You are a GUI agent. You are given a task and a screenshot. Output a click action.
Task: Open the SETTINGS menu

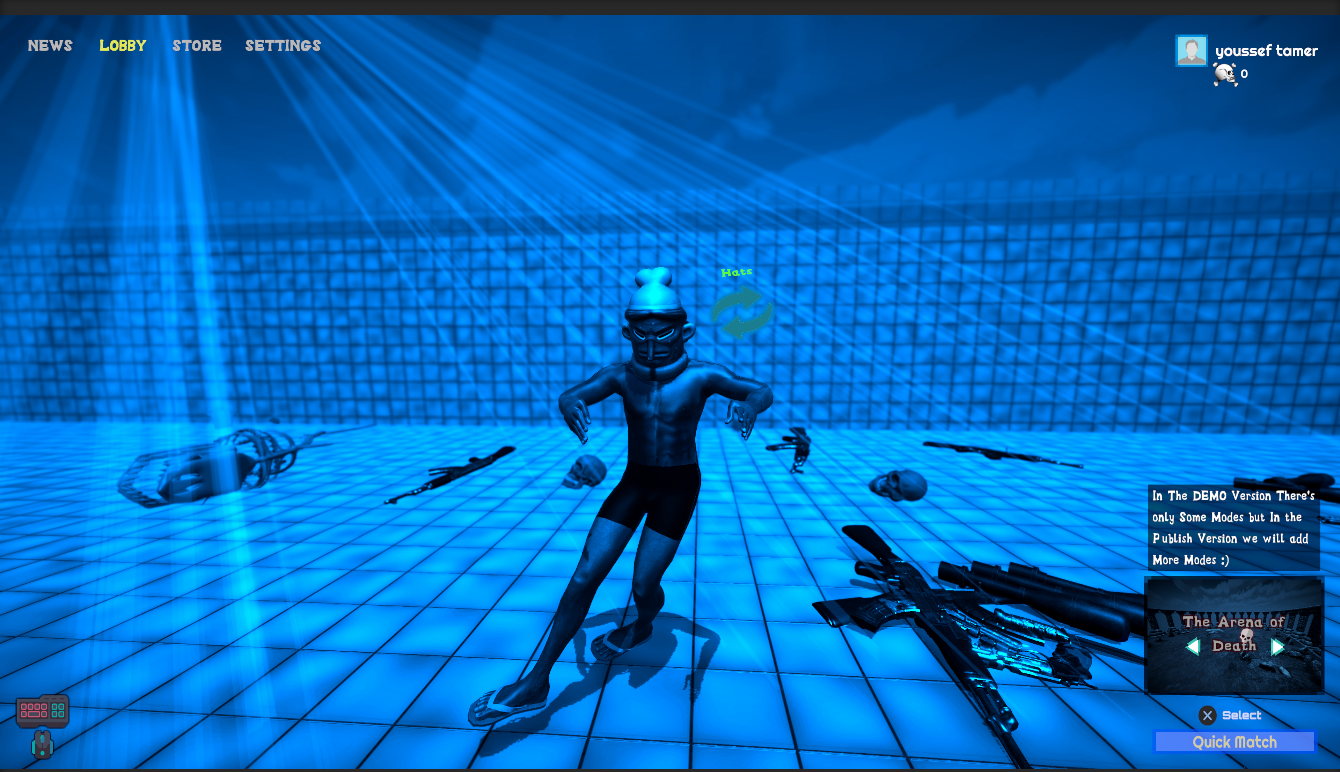point(283,46)
